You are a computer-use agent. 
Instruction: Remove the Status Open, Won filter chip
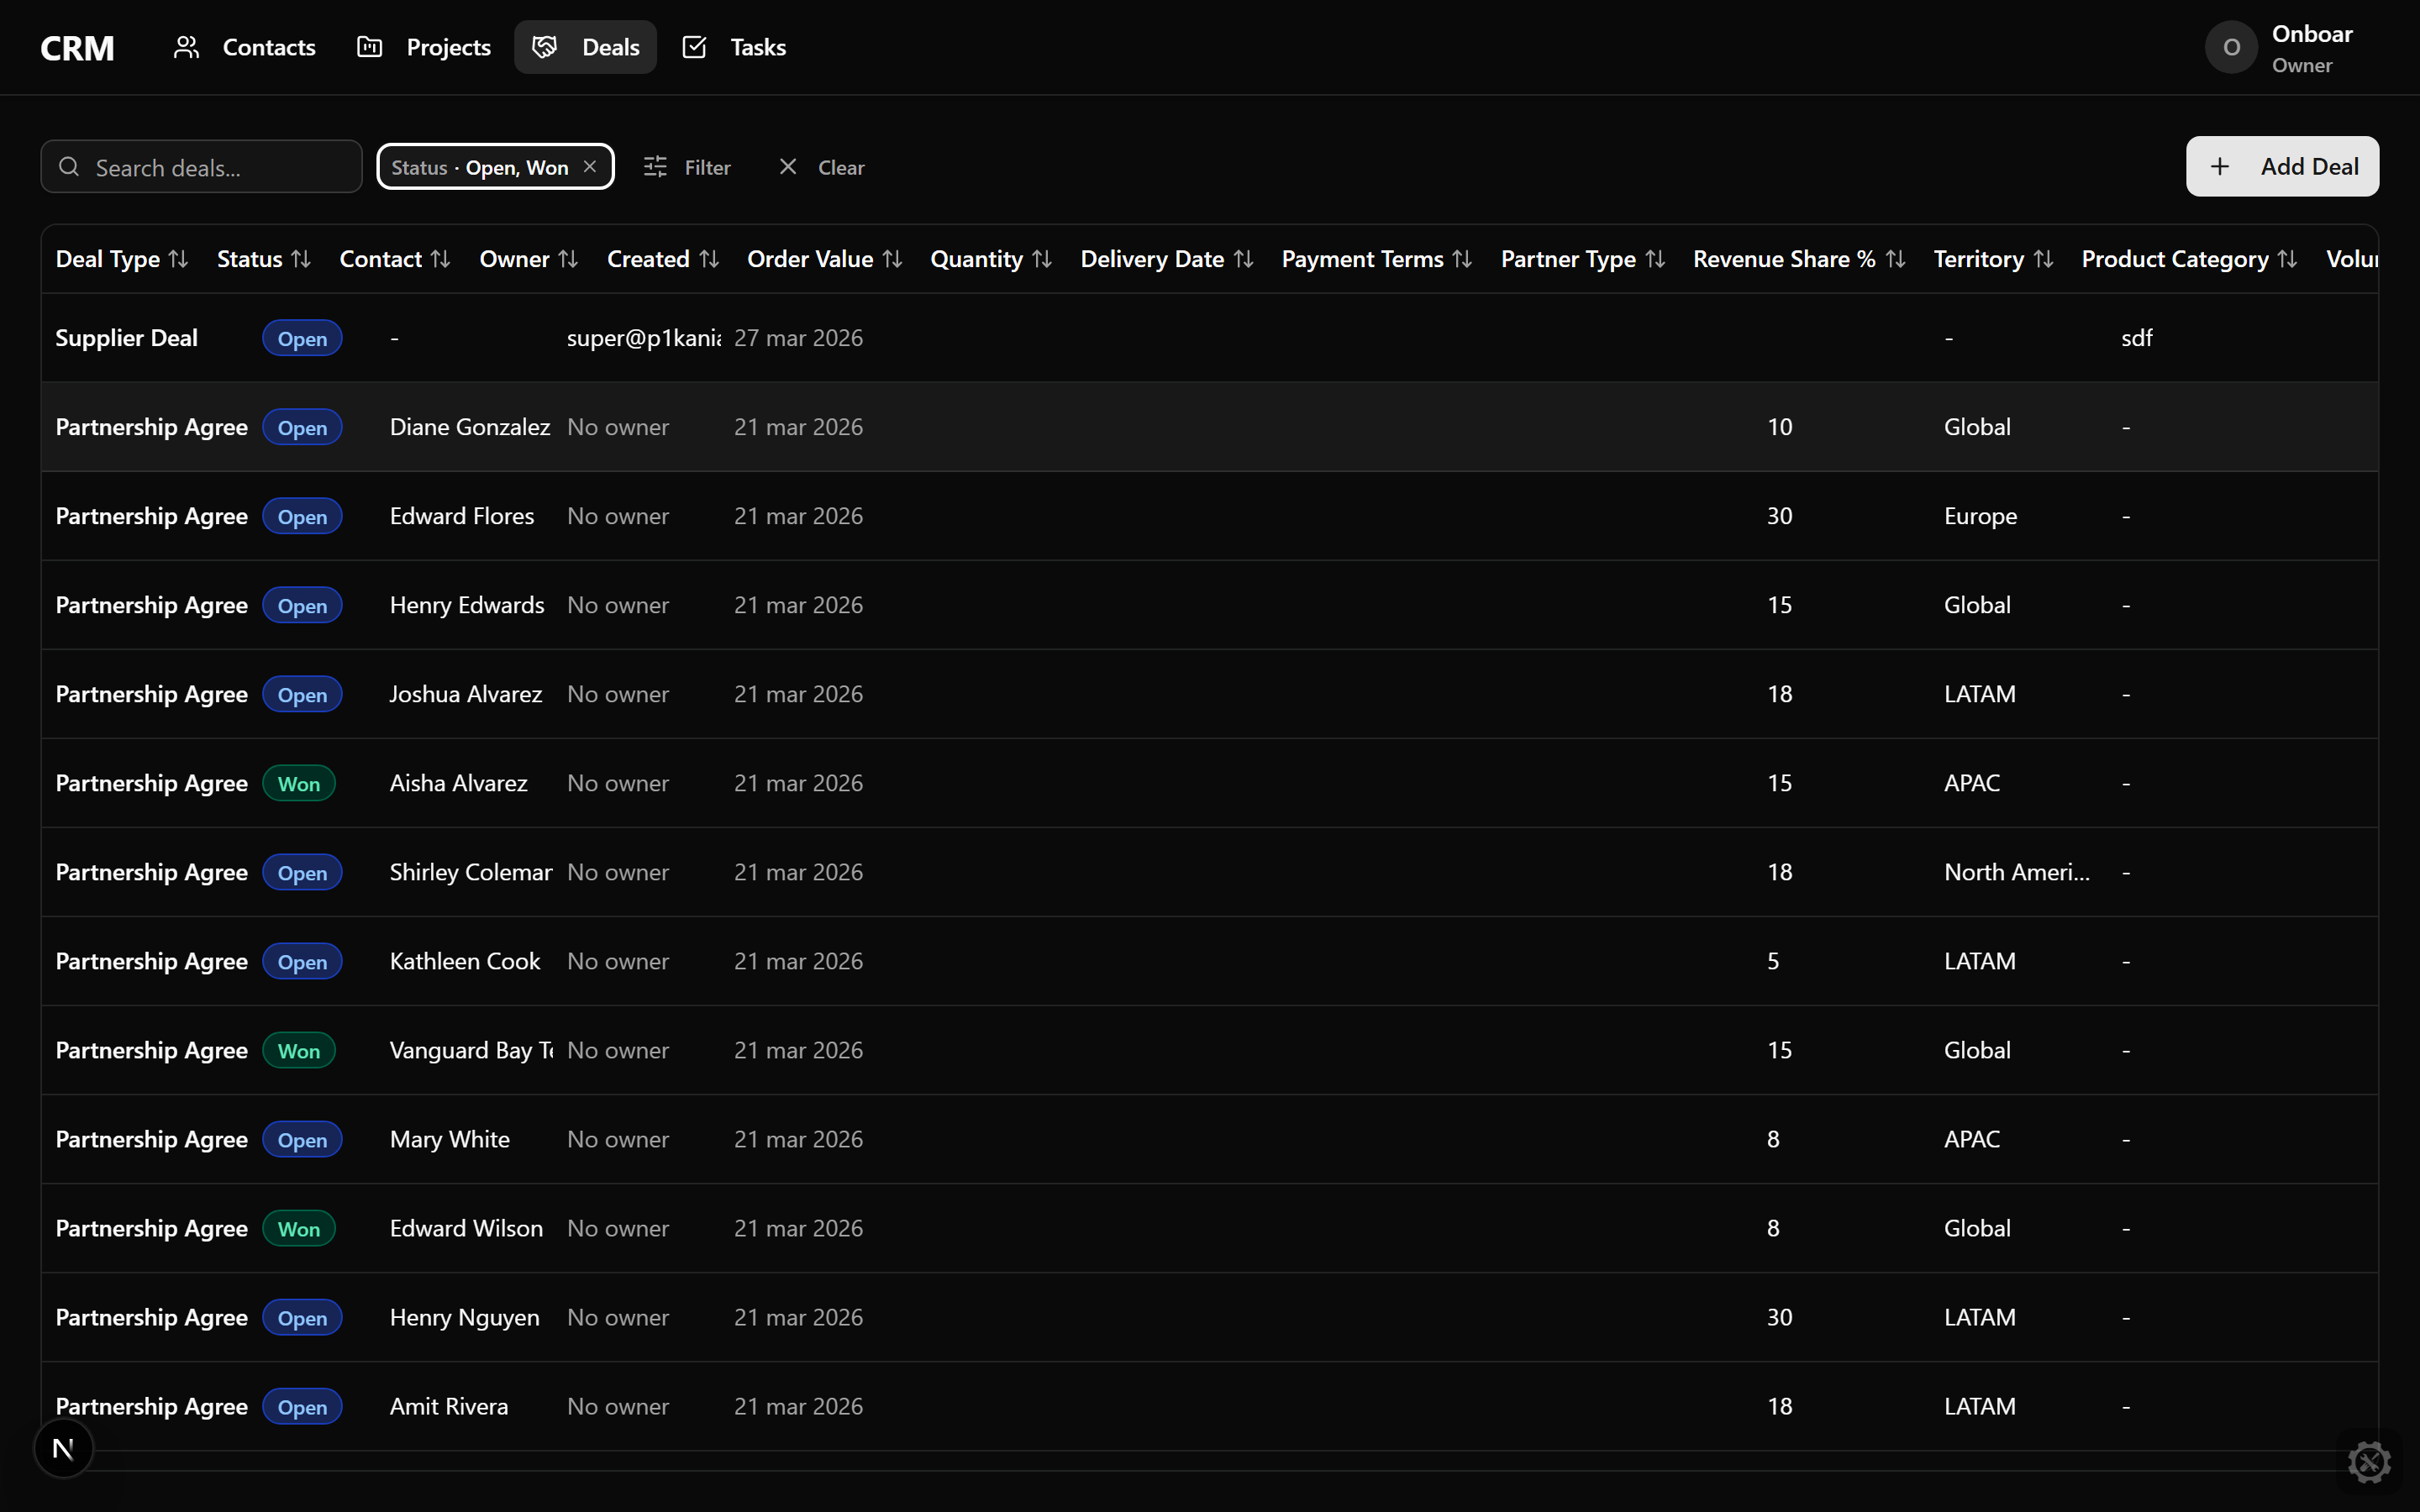(x=590, y=167)
